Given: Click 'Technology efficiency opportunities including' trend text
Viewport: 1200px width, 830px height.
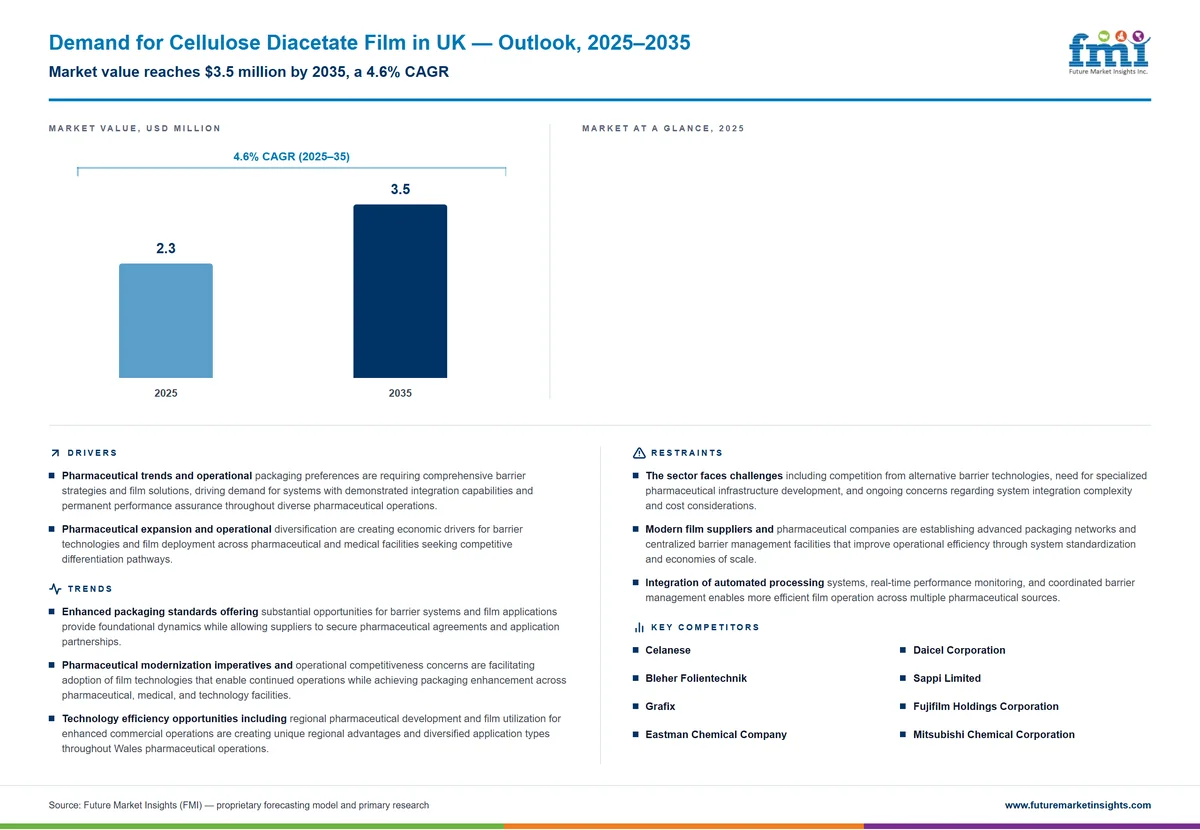Looking at the screenshot, I should pyautogui.click(x=174, y=718).
